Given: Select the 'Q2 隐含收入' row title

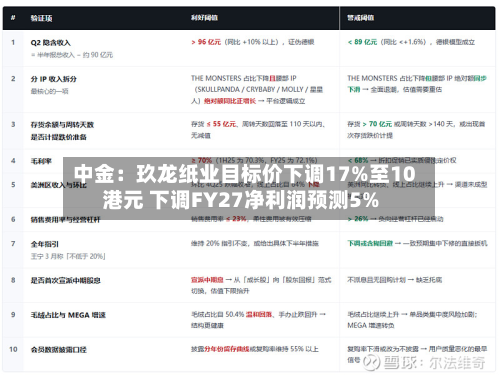Looking at the screenshot, I should coord(51,43).
